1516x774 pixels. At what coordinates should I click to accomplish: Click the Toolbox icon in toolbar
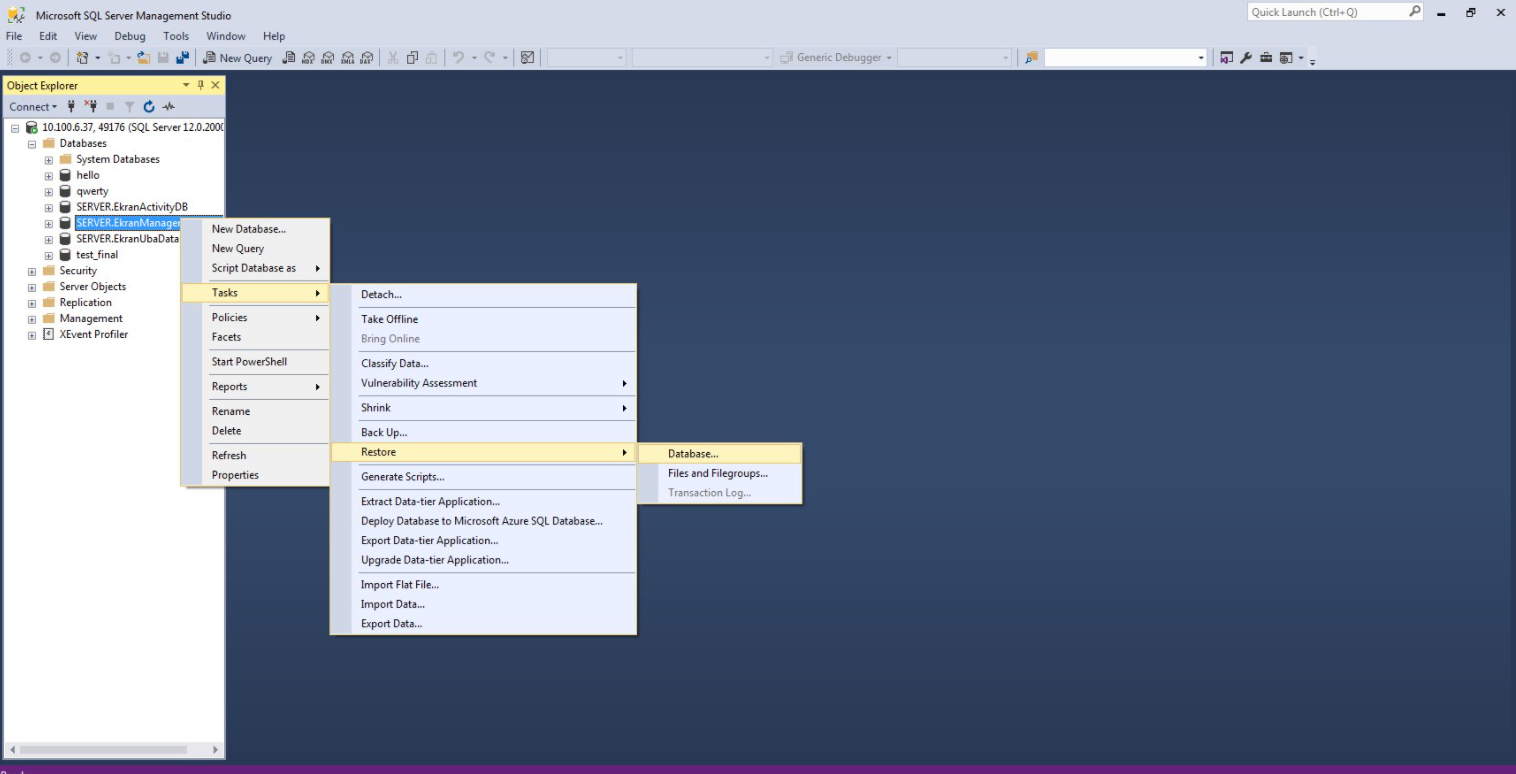click(1266, 58)
